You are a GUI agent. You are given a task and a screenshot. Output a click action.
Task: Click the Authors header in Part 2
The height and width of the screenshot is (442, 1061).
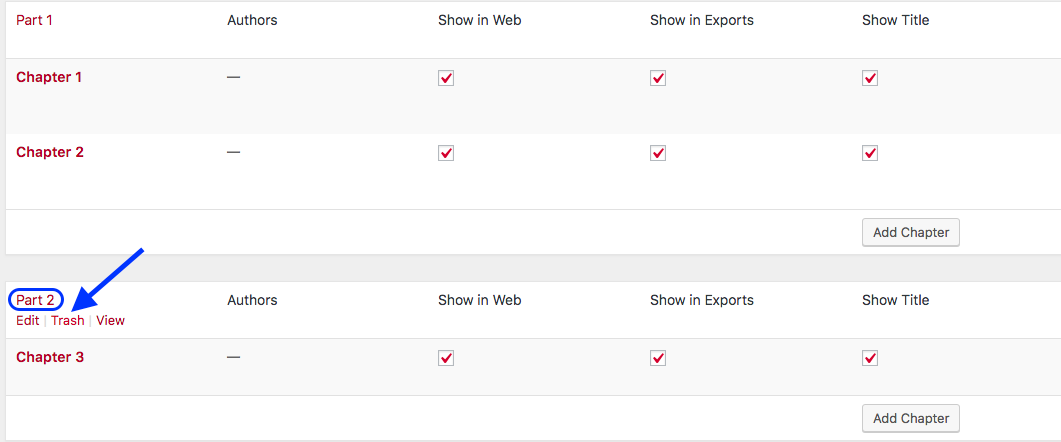coord(252,300)
